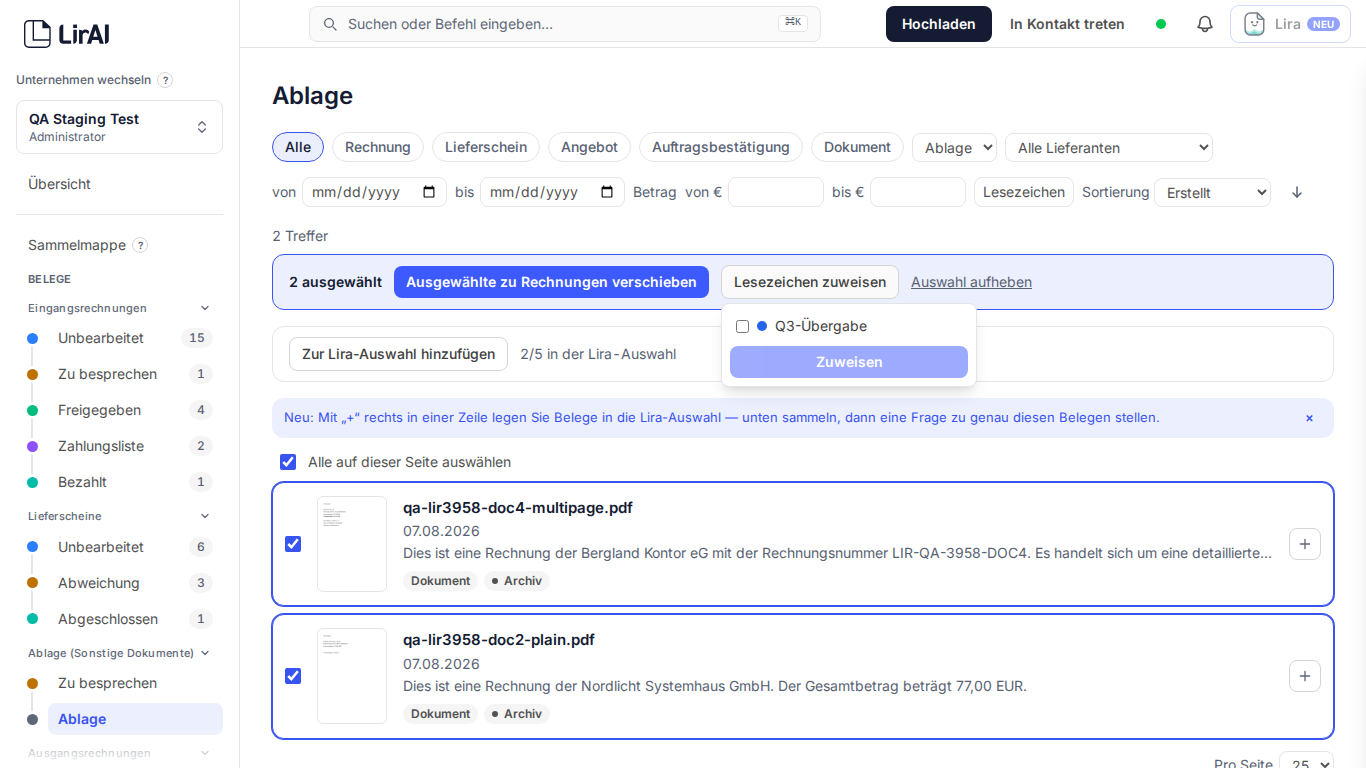
Task: Expand the Ausgangsrechnungen section
Action: click(x=205, y=753)
